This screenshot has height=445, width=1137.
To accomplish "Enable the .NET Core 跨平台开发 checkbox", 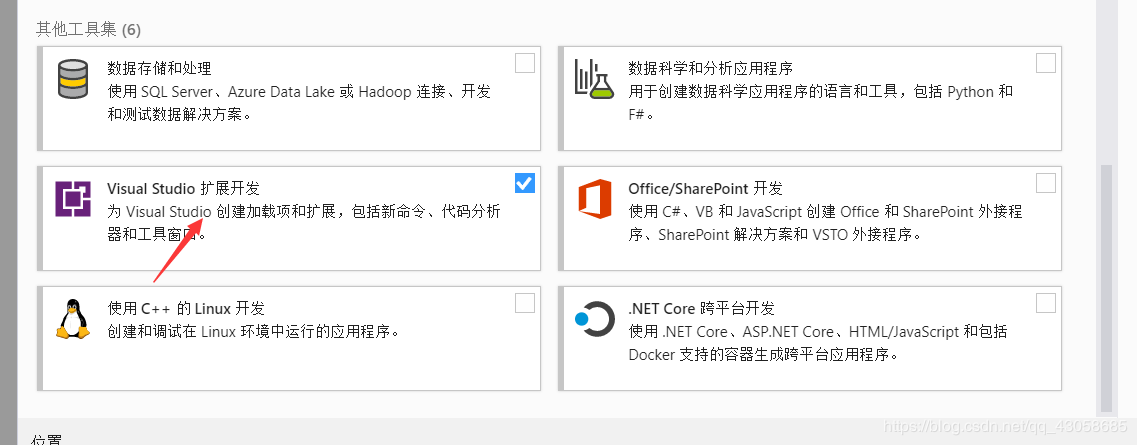I will [1046, 303].
